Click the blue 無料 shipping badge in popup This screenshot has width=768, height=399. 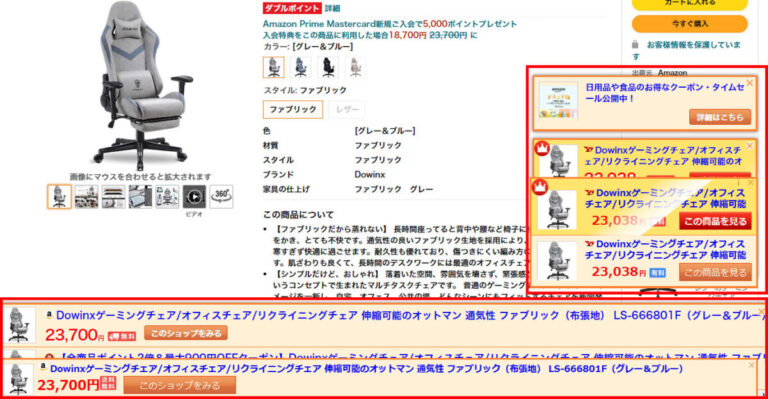pos(657,273)
